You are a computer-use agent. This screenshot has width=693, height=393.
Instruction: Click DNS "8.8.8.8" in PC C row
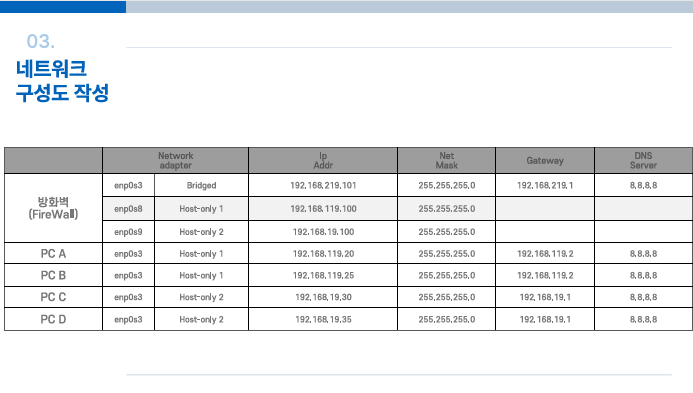click(643, 297)
